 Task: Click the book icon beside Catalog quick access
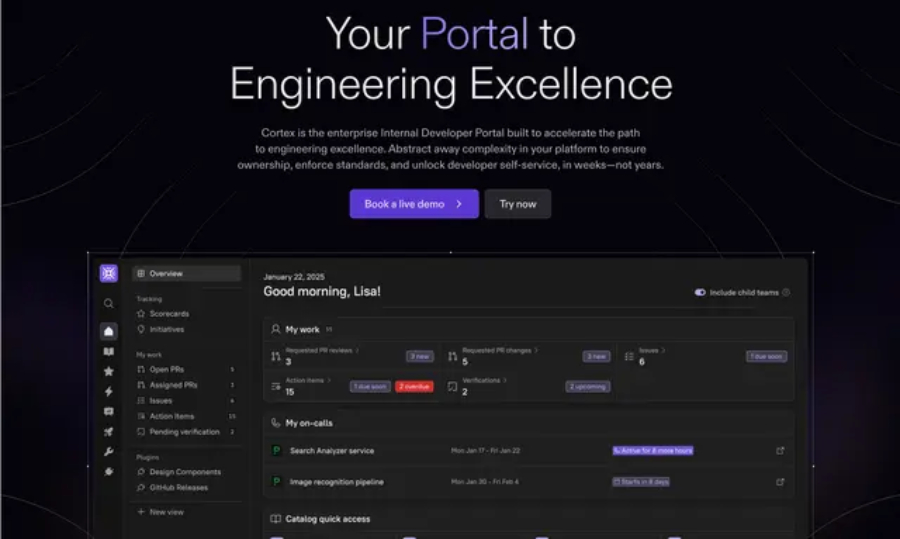(276, 519)
